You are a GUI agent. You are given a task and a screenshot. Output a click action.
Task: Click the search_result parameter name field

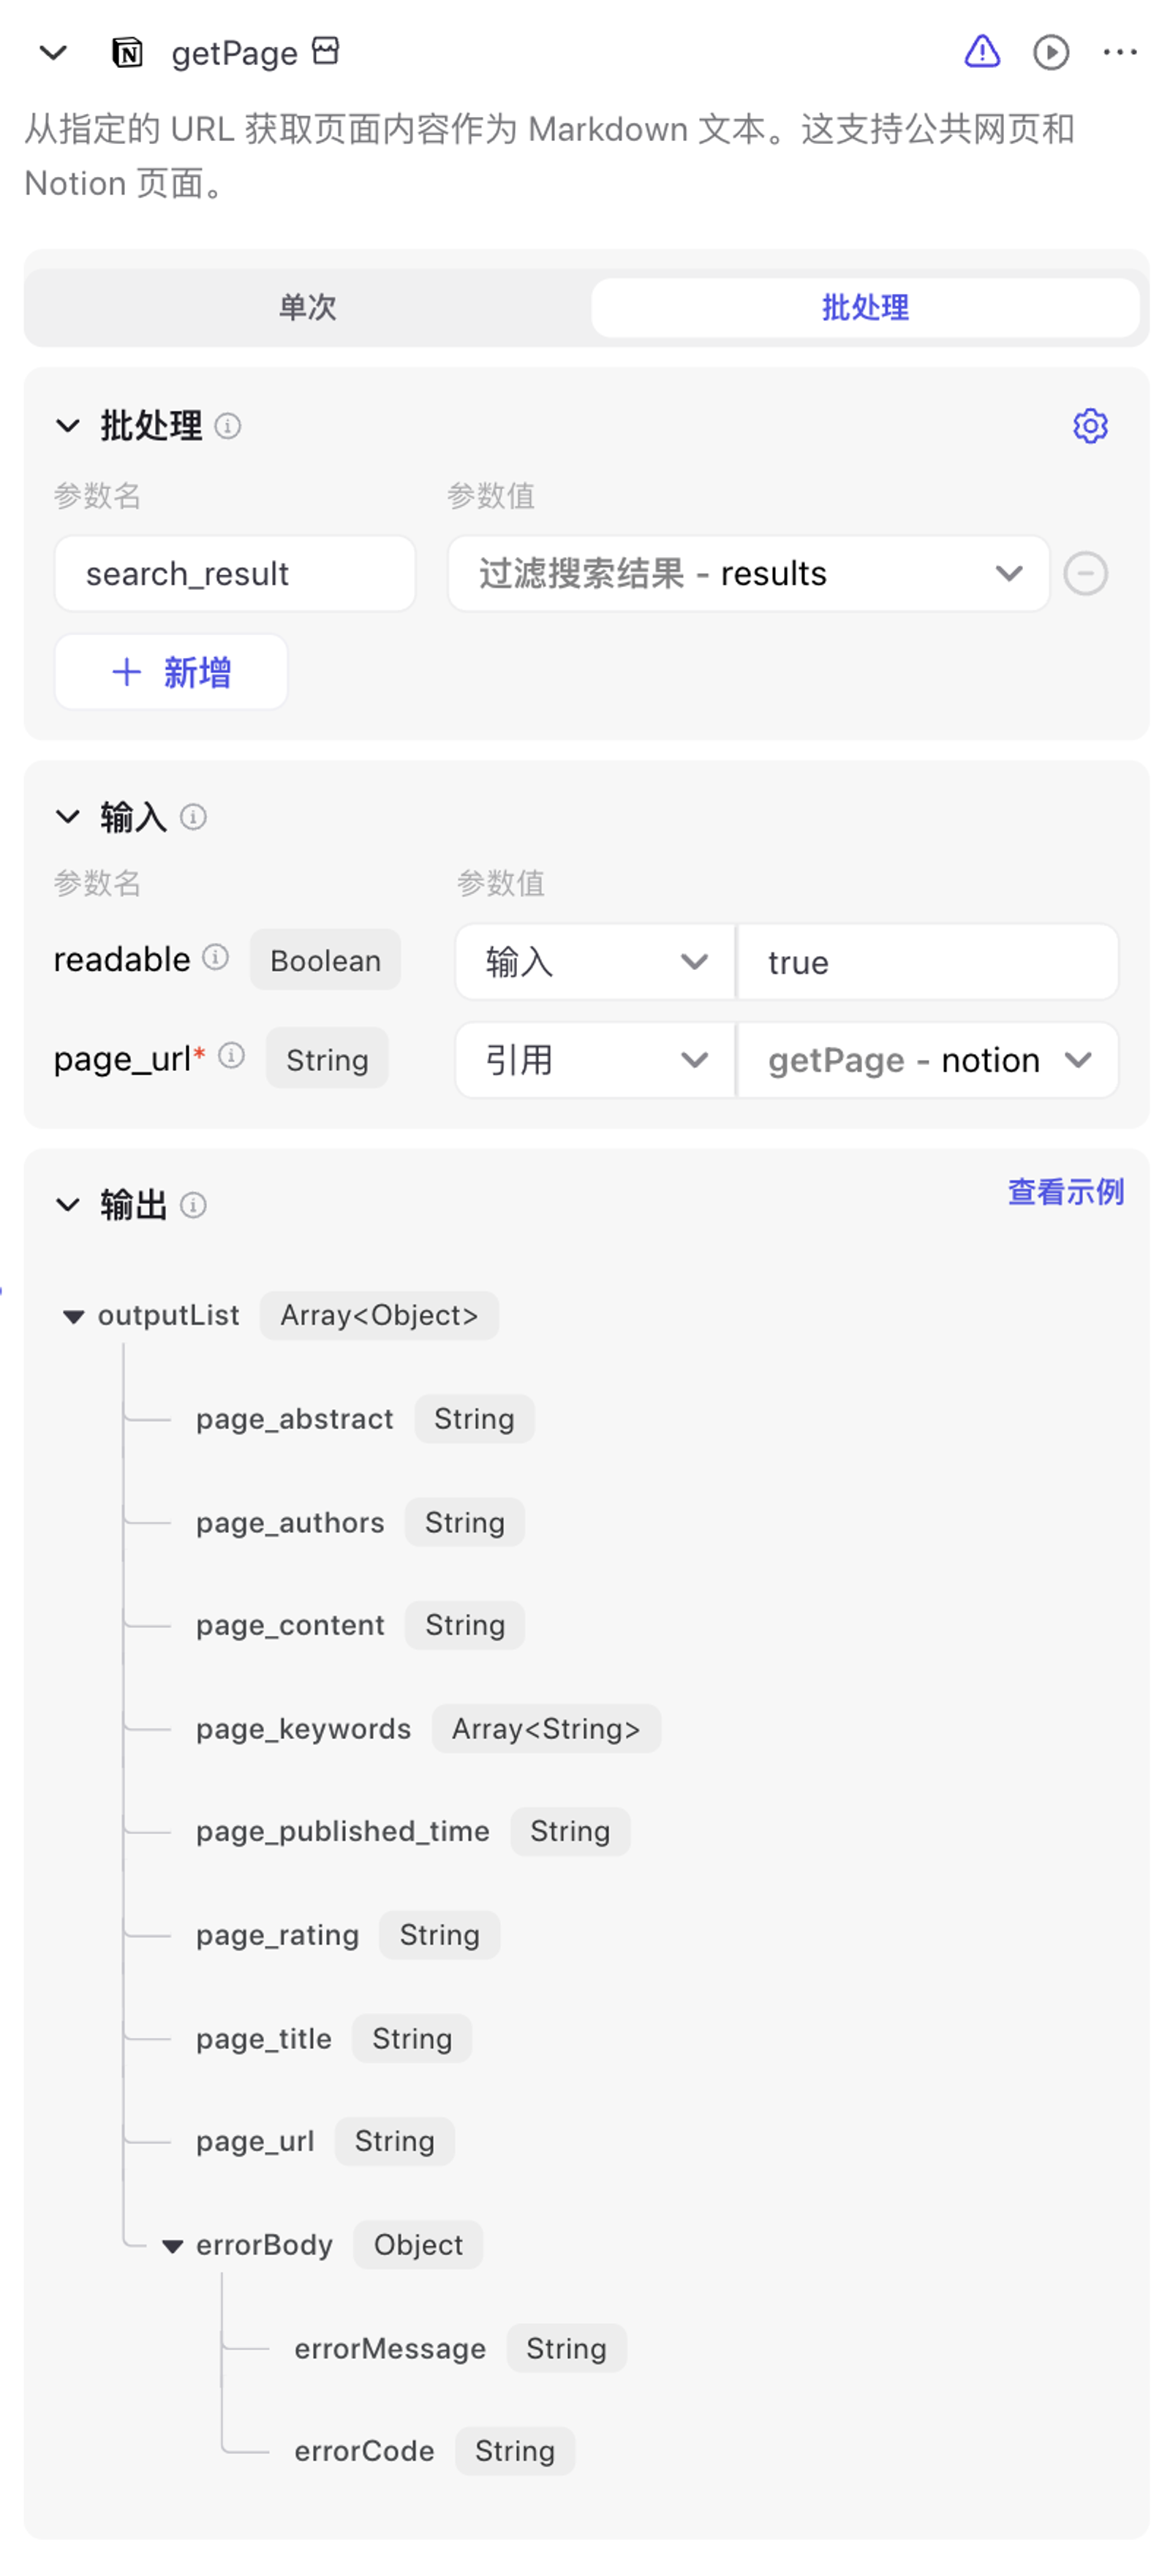(x=234, y=574)
